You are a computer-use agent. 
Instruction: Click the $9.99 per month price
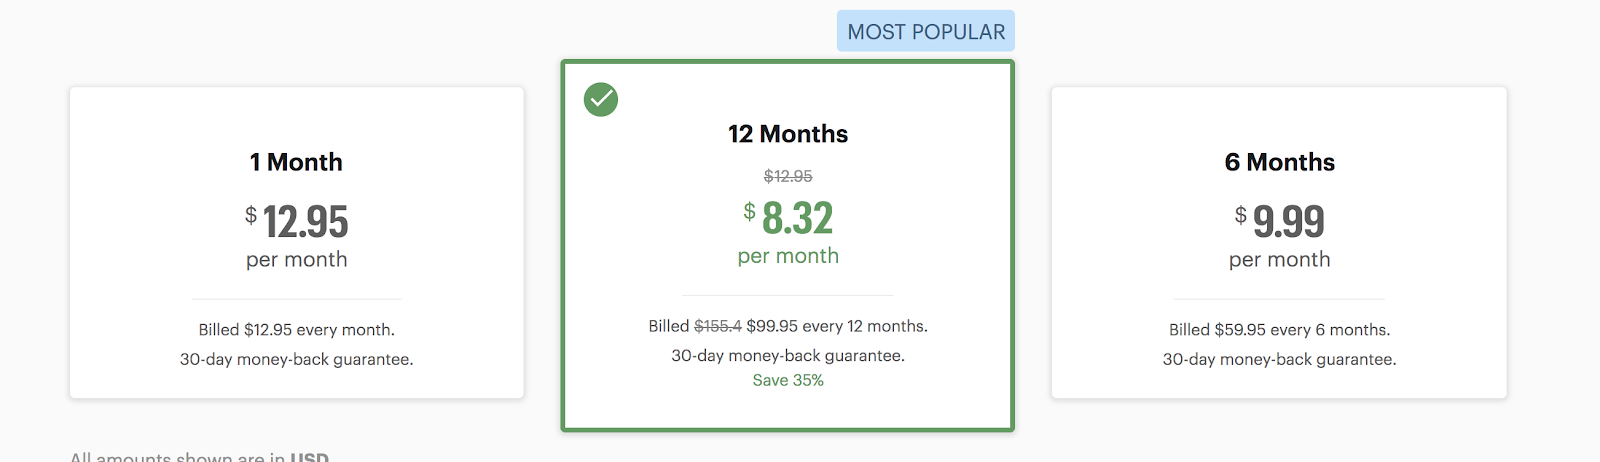click(1287, 222)
